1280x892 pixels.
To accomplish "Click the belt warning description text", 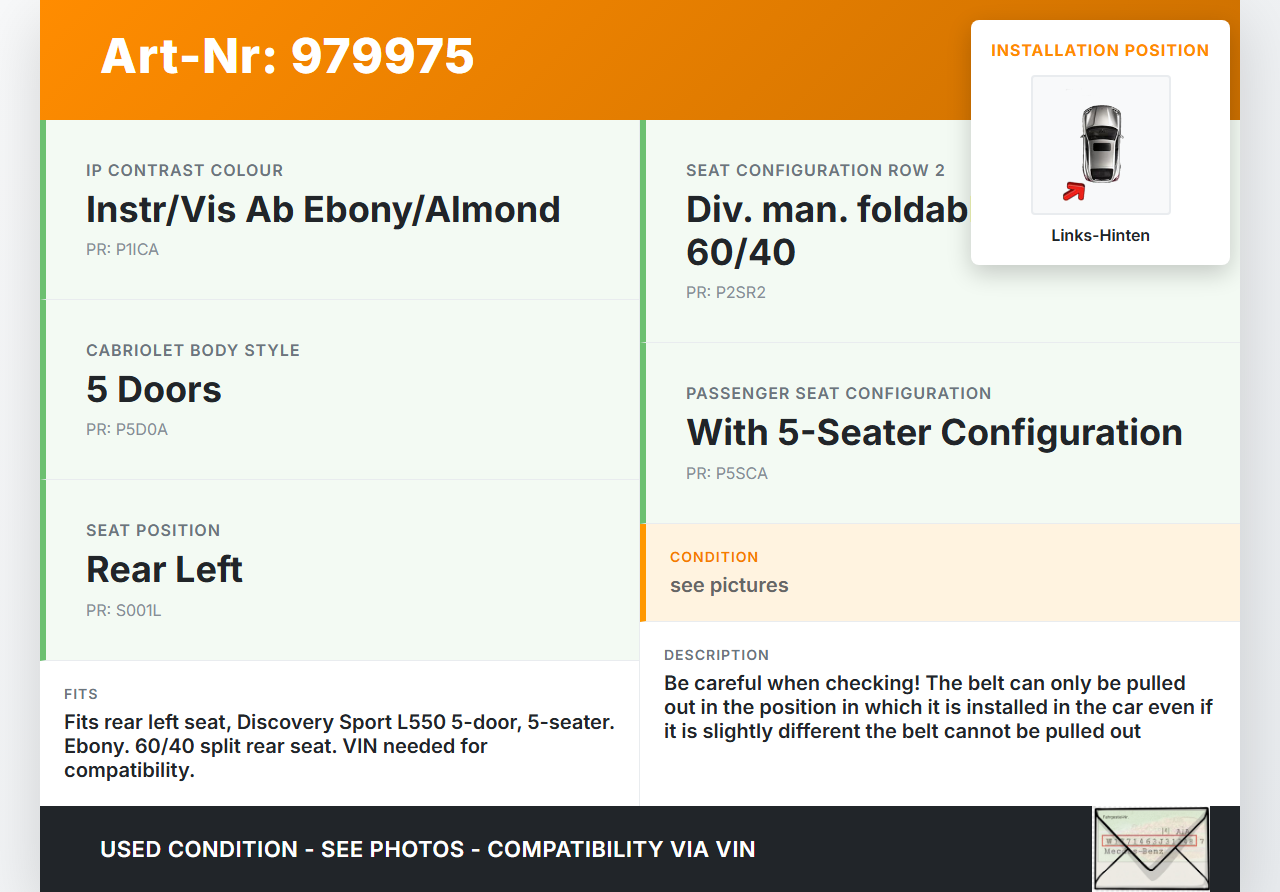I will (938, 708).
